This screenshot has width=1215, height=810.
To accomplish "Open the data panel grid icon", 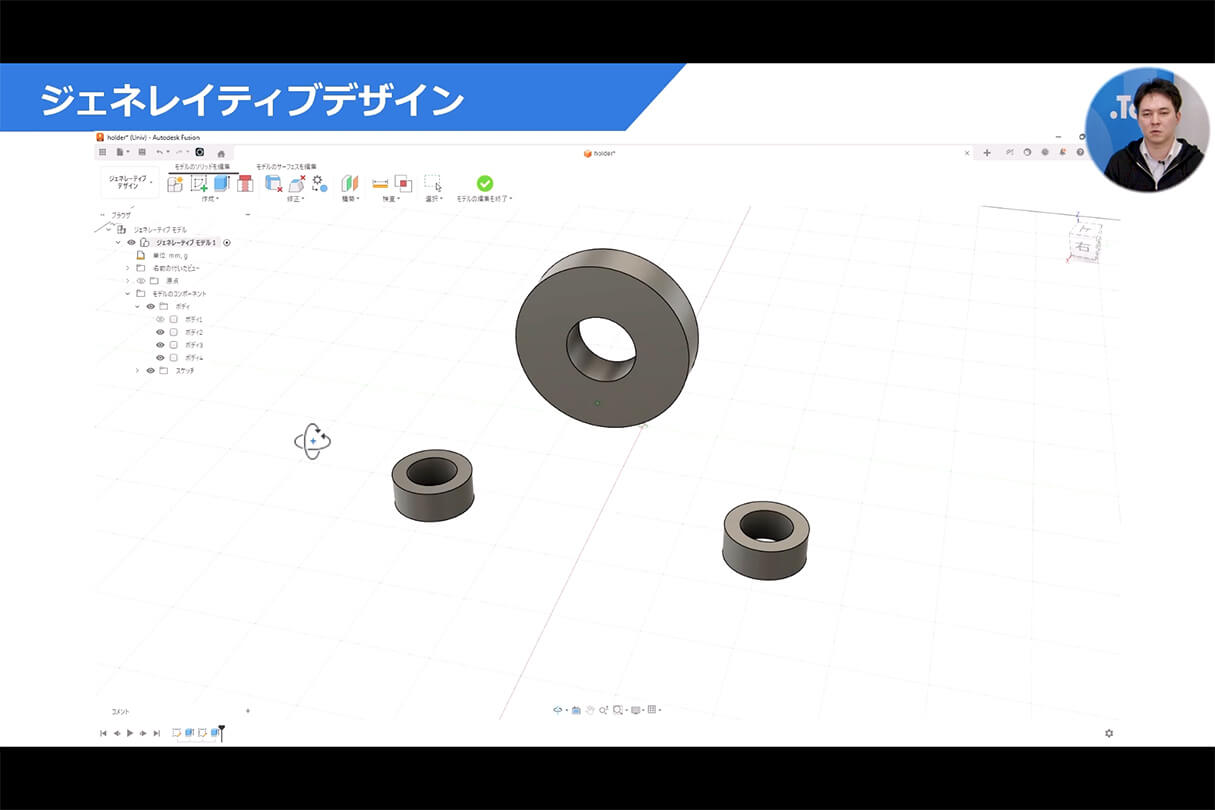I will (102, 152).
